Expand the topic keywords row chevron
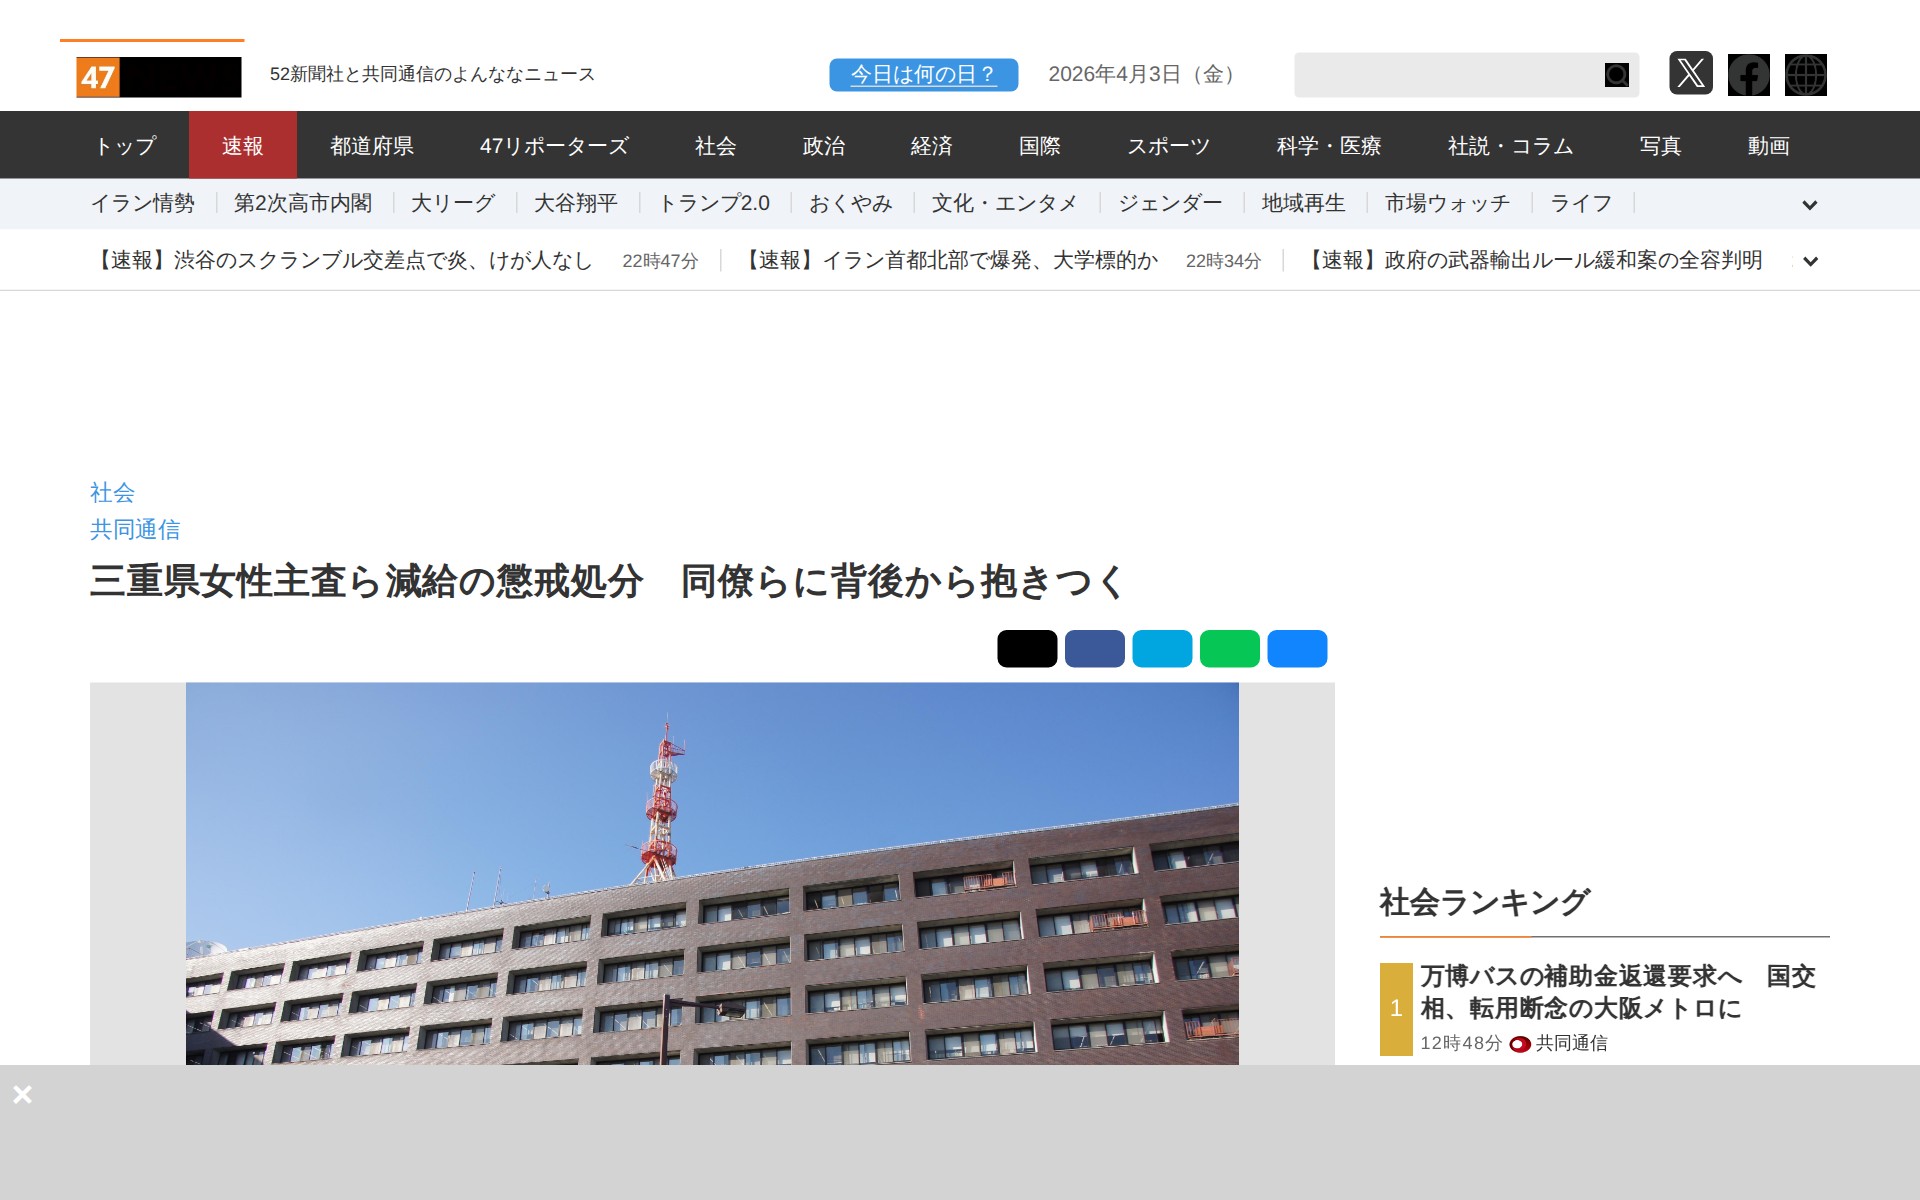1920x1200 pixels. coord(1809,205)
